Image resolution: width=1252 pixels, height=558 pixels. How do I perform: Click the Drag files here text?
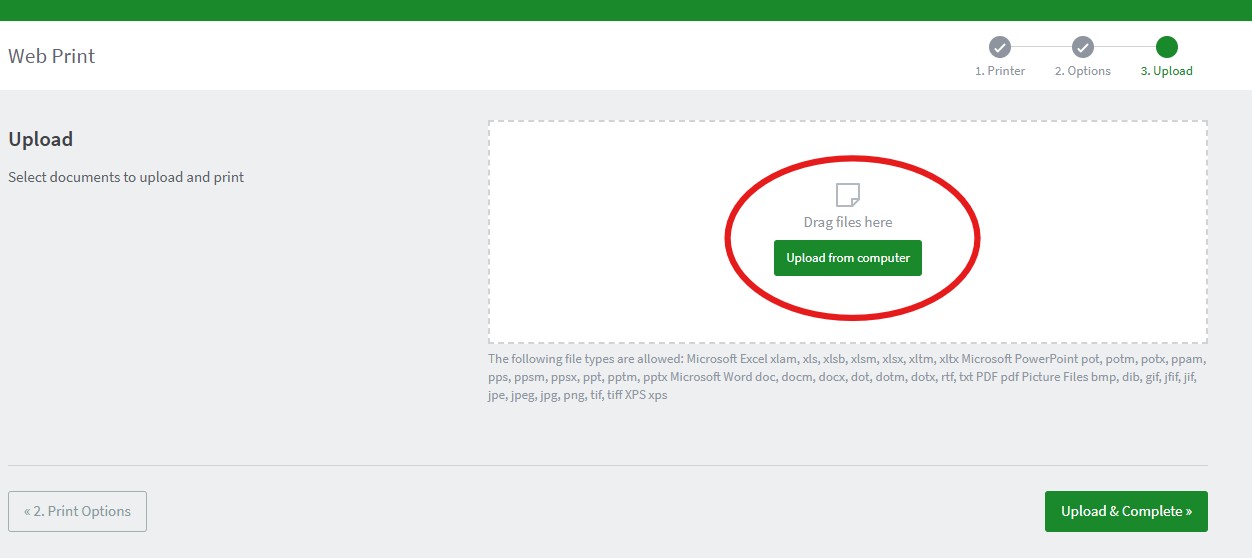click(848, 222)
